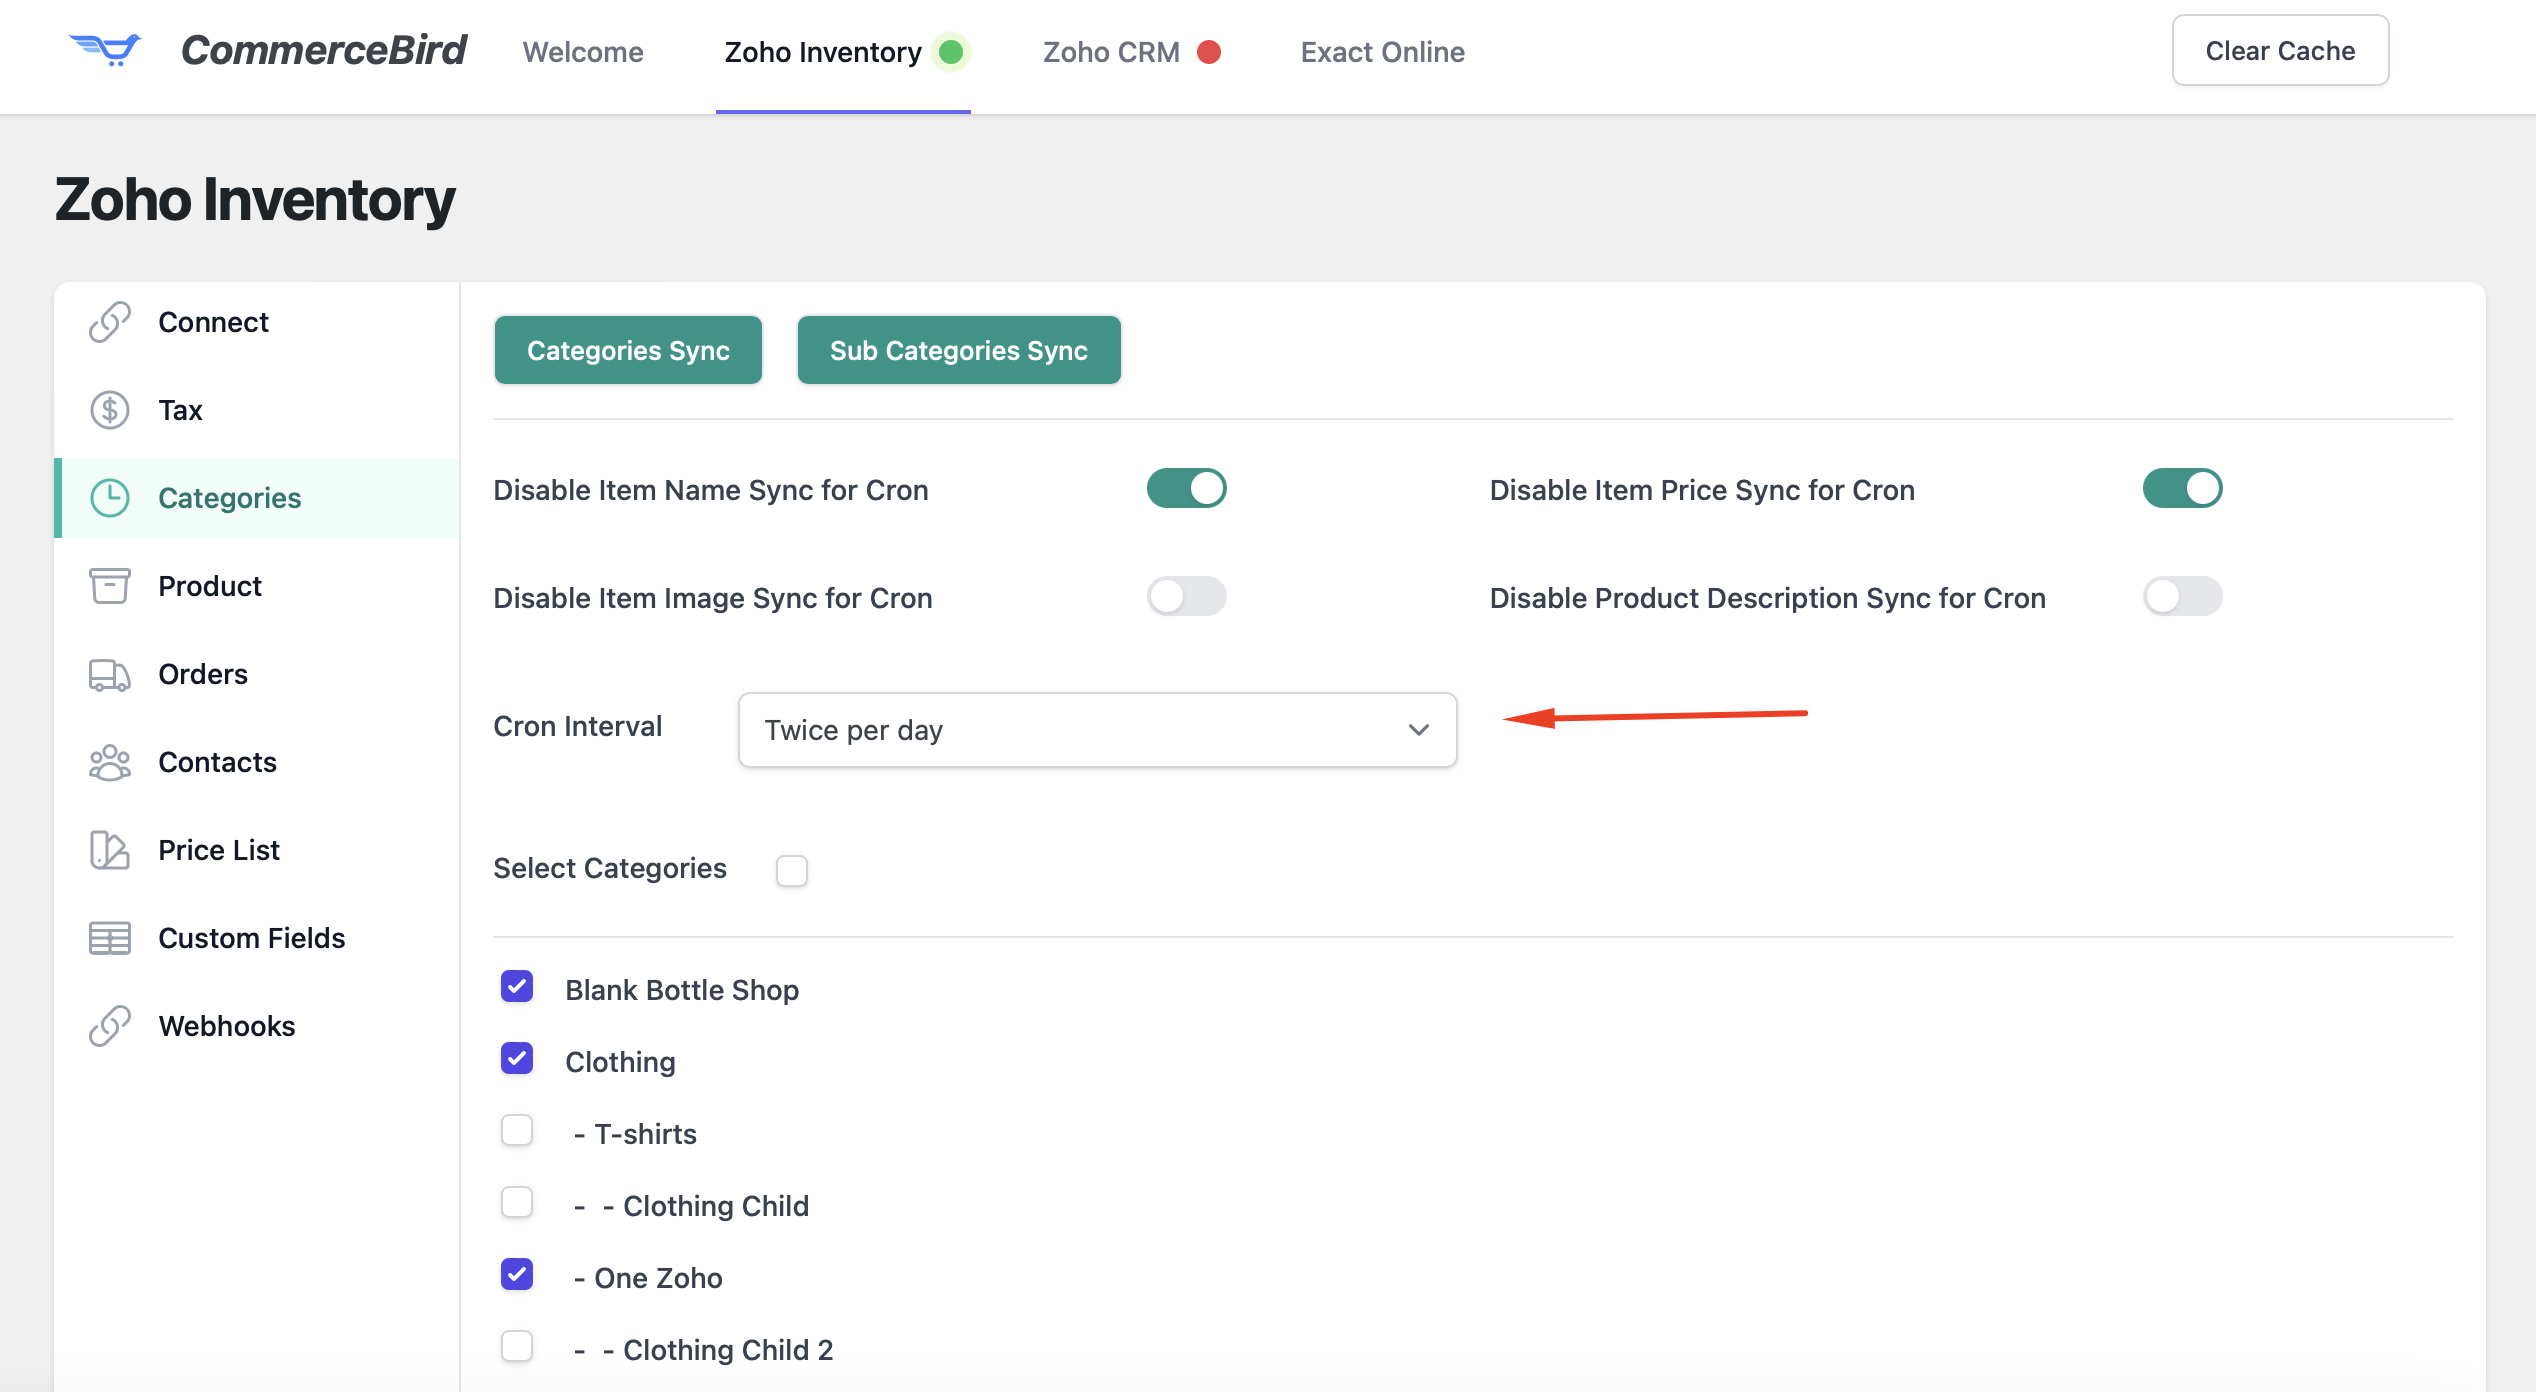Click the Product box icon
Screen dimensions: 2536x1392
pos(110,586)
